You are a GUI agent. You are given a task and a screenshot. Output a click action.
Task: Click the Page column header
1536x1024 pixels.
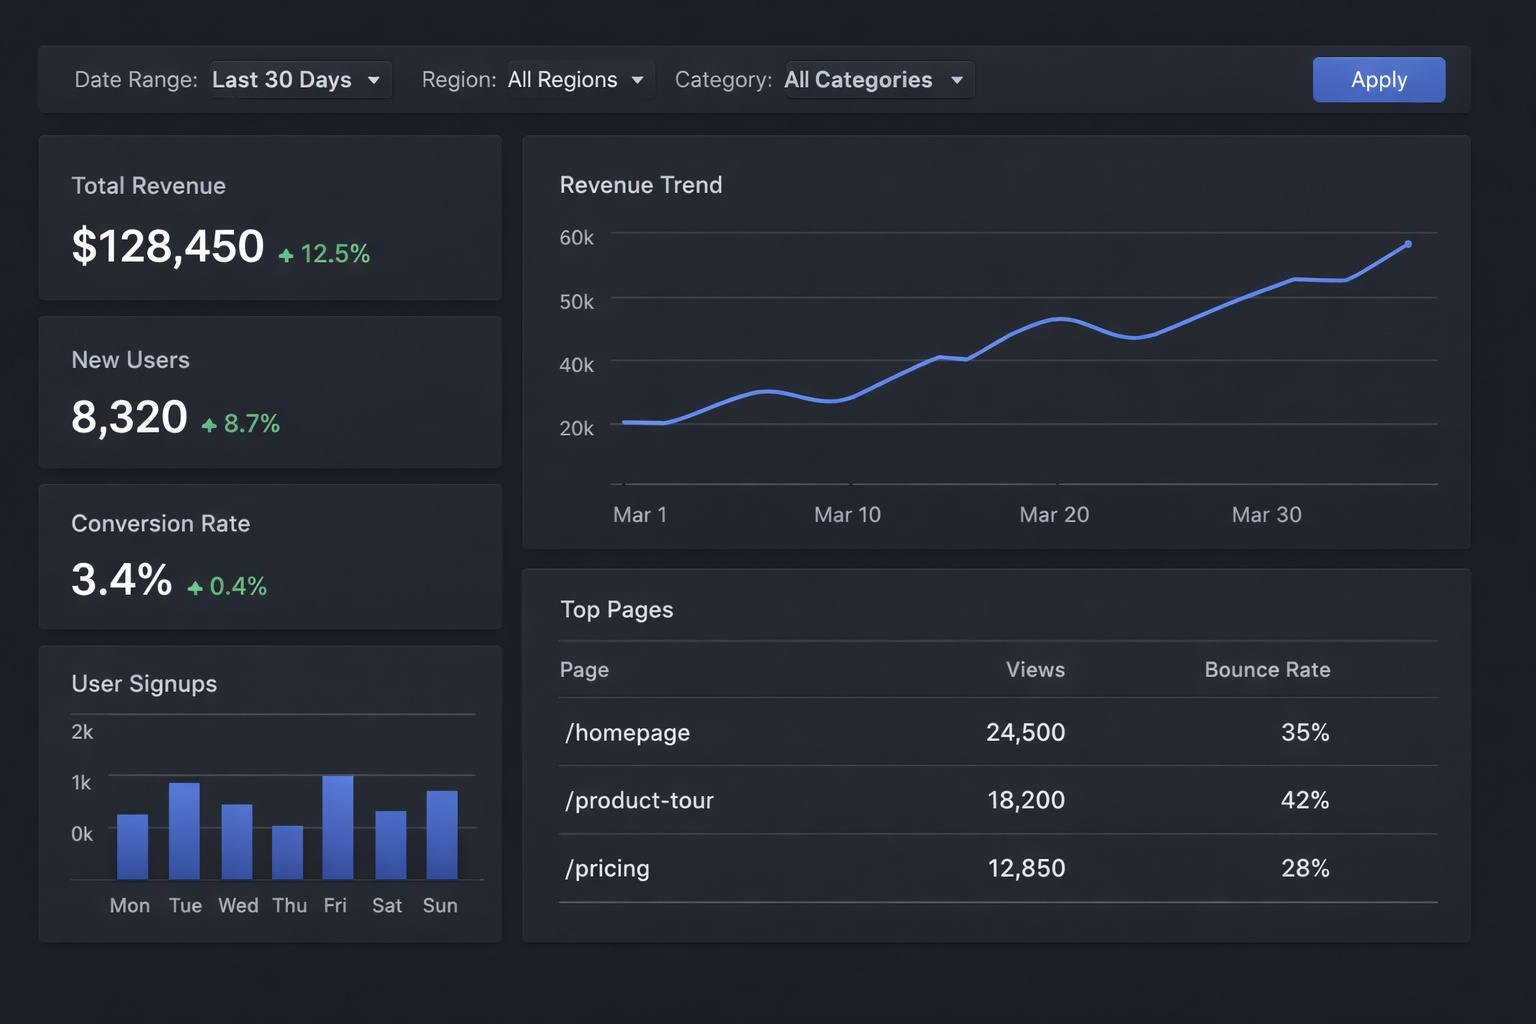585,670
